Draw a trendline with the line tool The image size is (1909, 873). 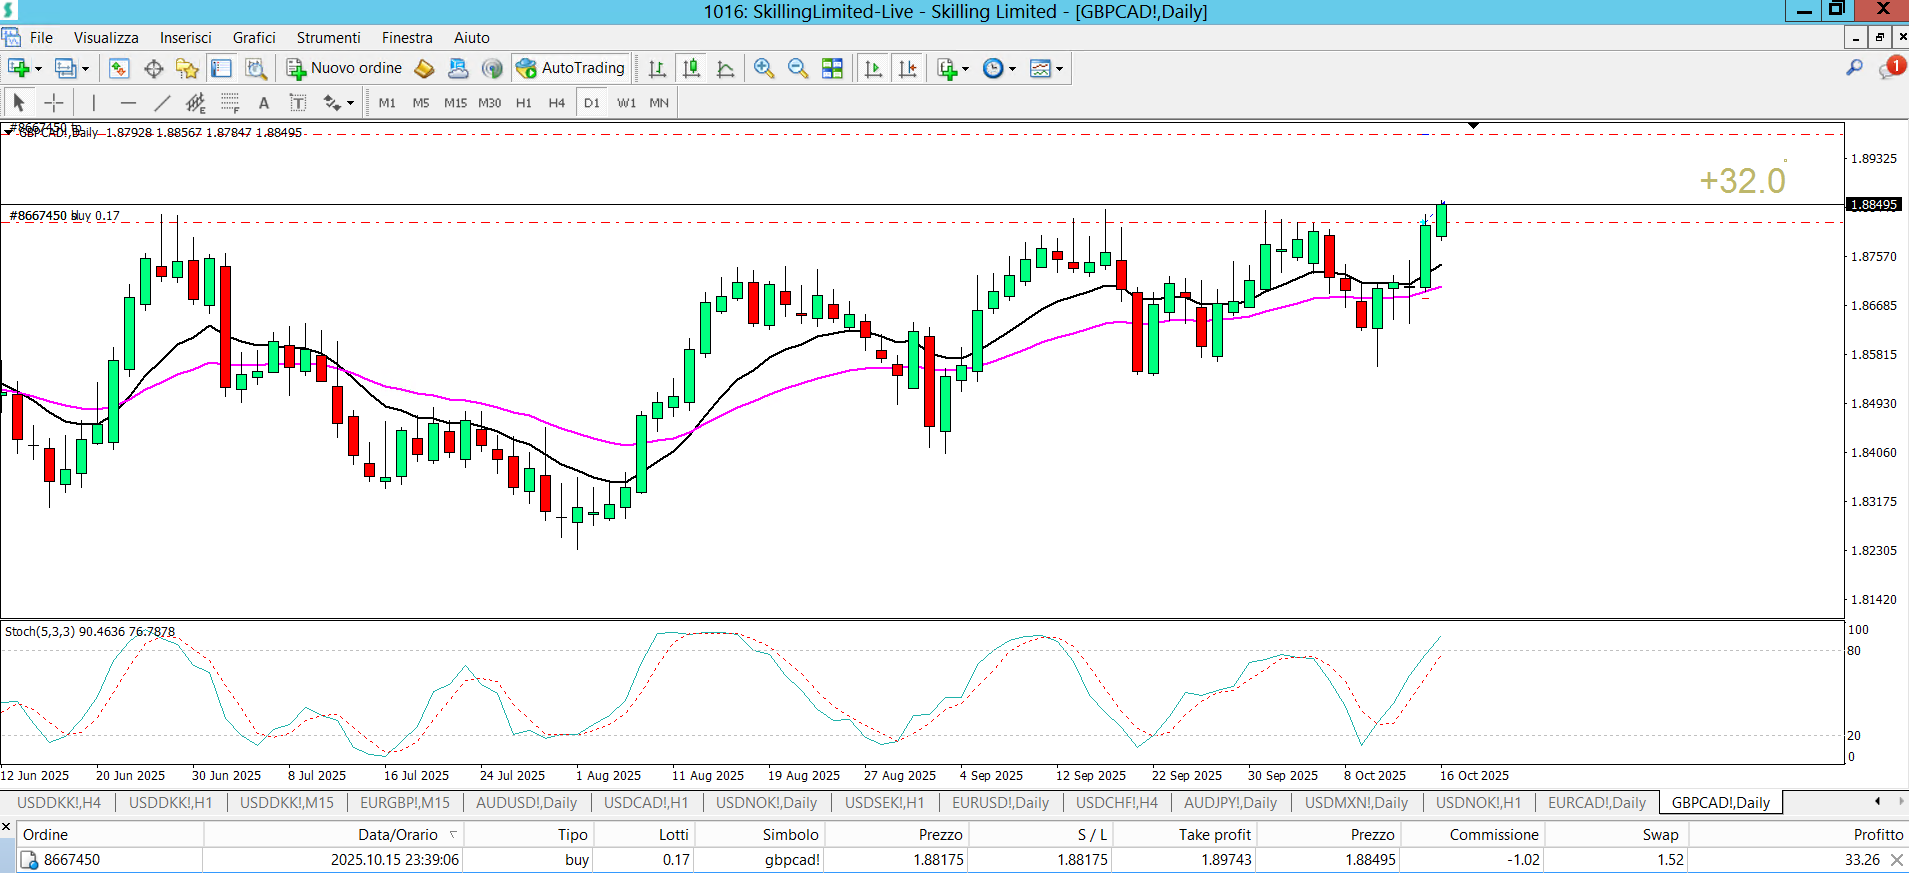click(162, 102)
